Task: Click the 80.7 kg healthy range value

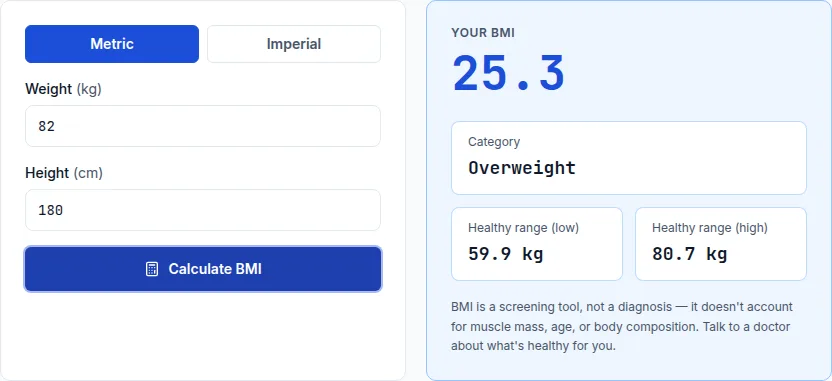Action: pyautogui.click(x=689, y=254)
